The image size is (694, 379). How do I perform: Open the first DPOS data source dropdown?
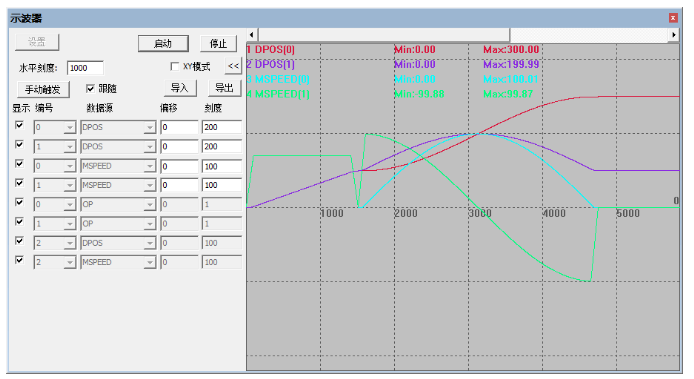pyautogui.click(x=150, y=128)
